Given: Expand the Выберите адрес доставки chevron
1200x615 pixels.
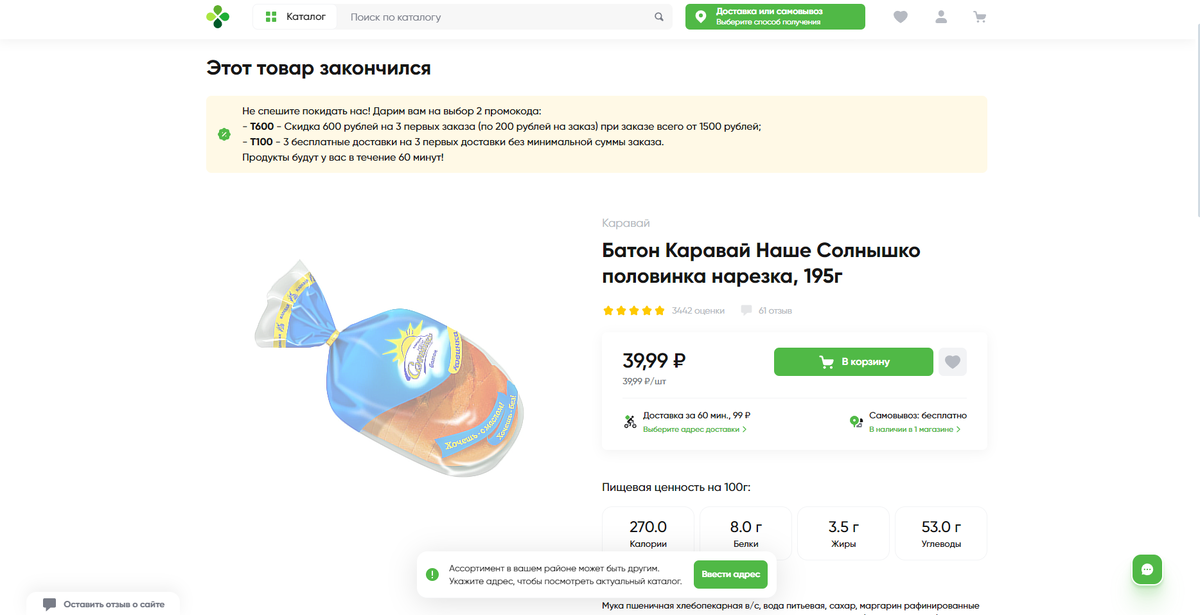Looking at the screenshot, I should tap(745, 428).
